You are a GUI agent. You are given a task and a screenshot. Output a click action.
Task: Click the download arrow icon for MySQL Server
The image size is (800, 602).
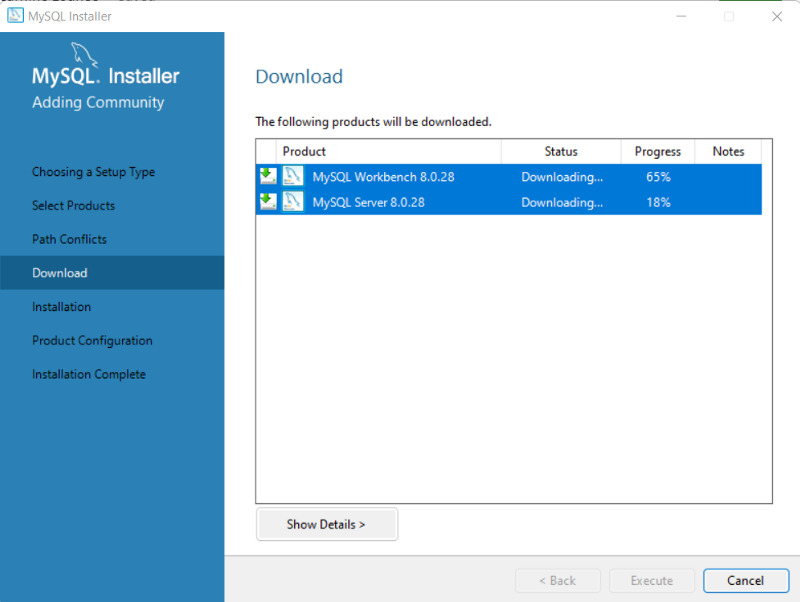(x=268, y=202)
